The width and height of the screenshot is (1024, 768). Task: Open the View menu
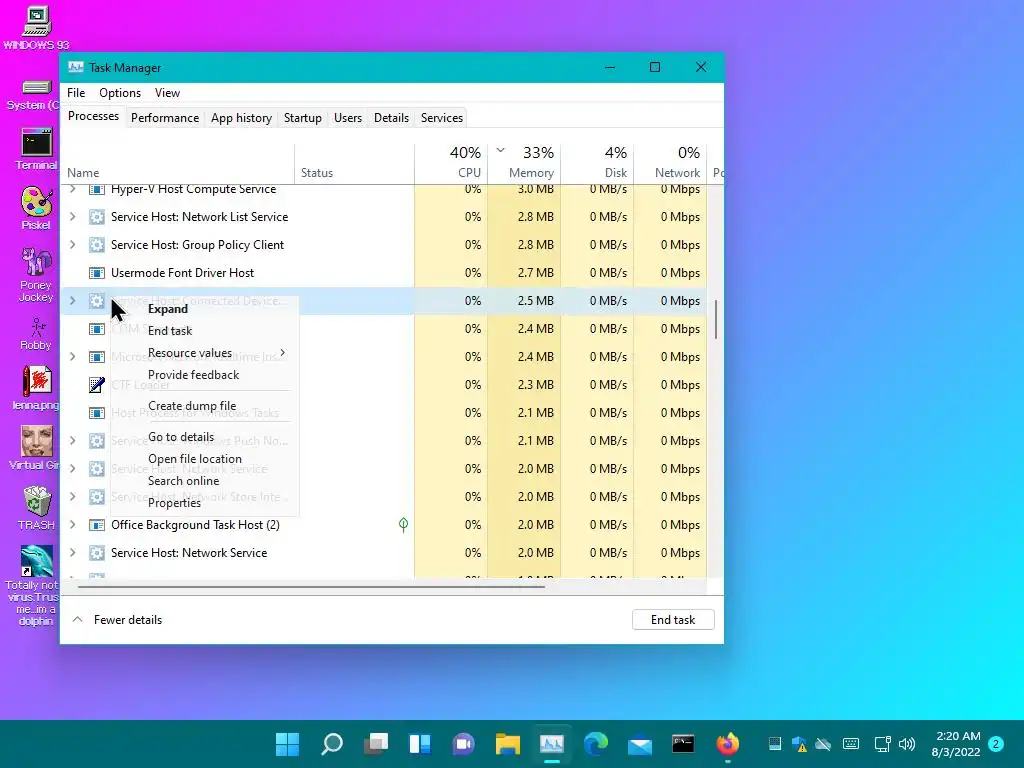click(x=167, y=93)
